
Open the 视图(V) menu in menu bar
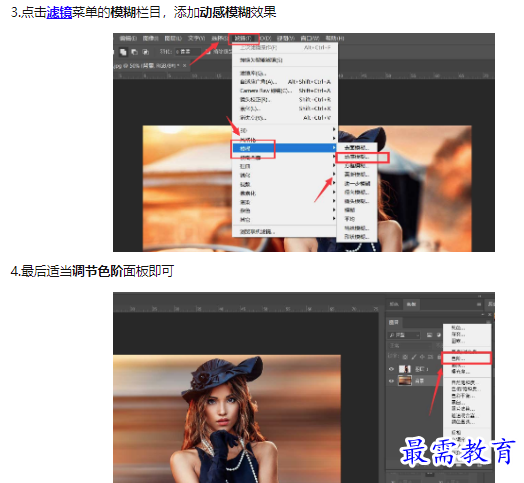285,38
